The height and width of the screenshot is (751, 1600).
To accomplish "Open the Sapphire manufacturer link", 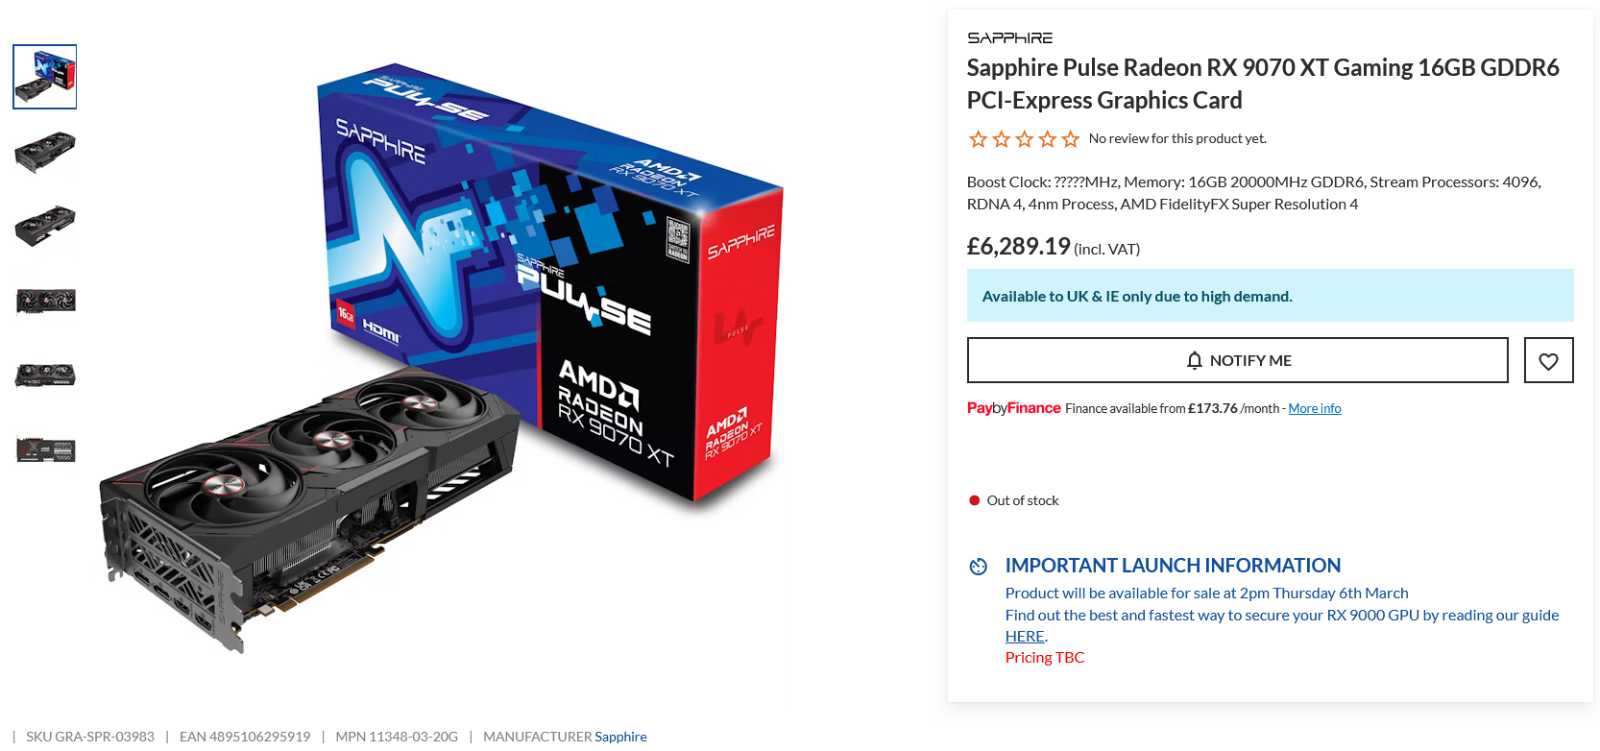I will click(620, 737).
